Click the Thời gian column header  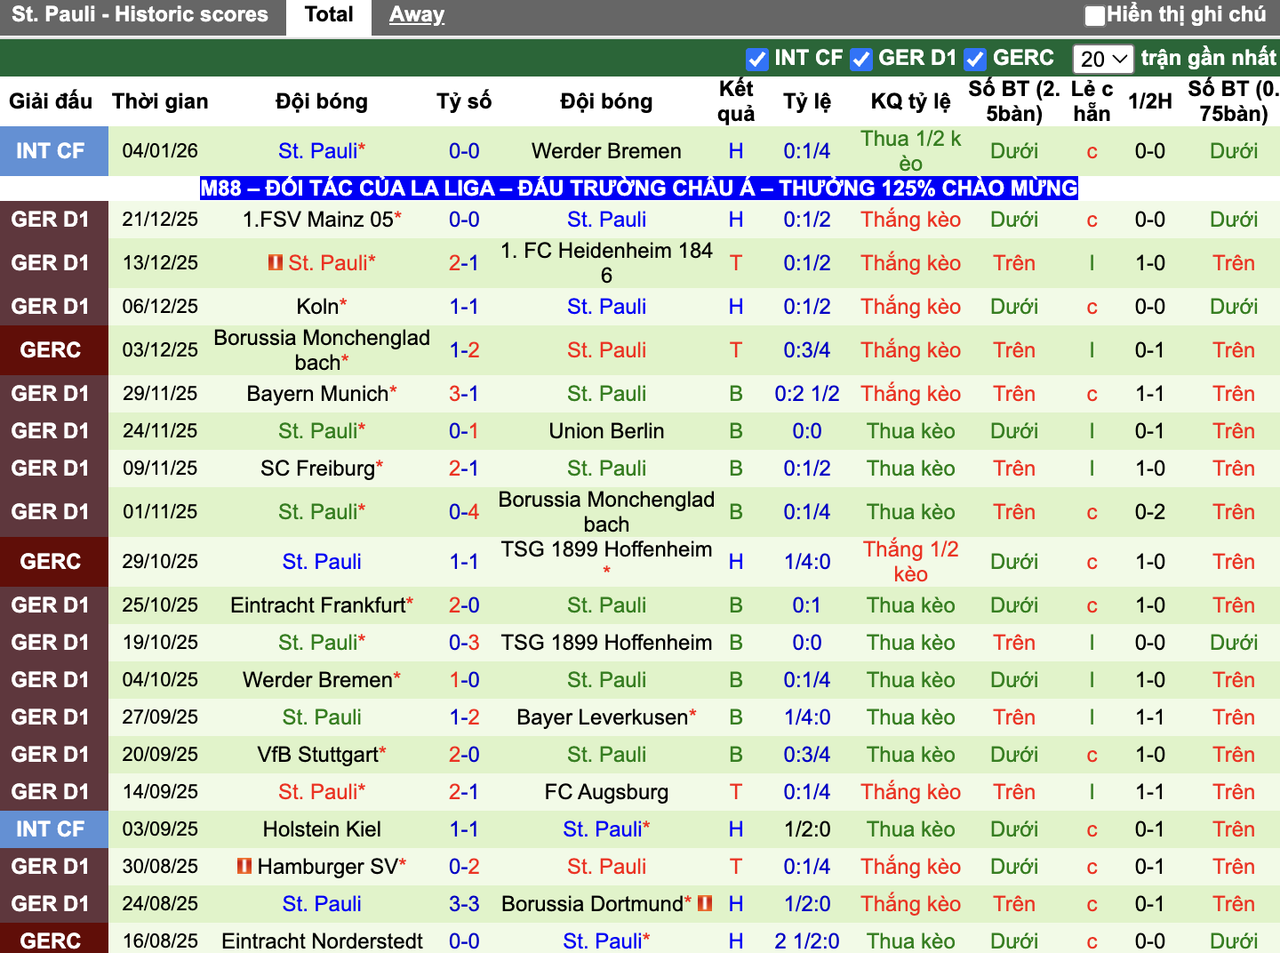pyautogui.click(x=160, y=101)
